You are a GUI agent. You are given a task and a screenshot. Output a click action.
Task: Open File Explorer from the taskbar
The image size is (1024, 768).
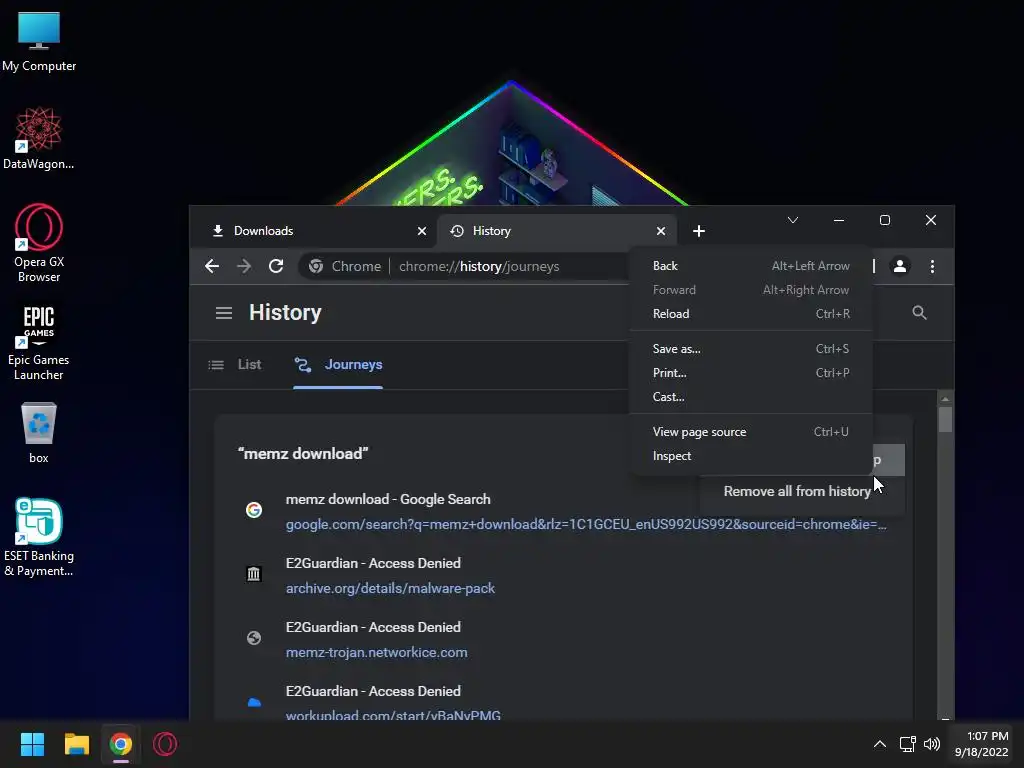point(76,744)
